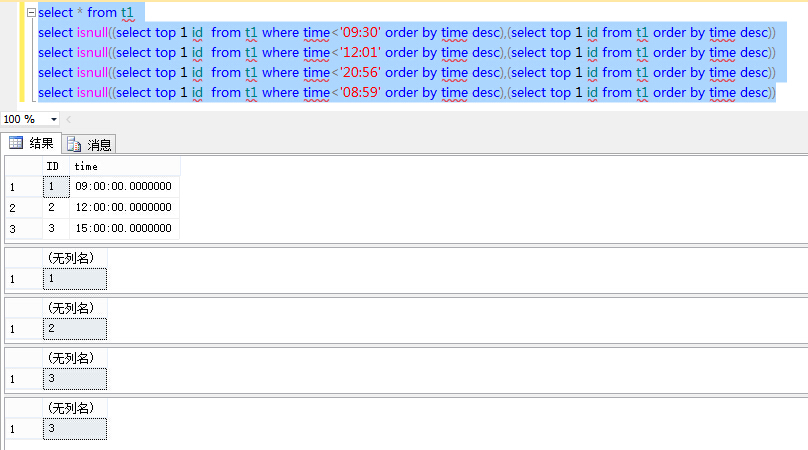
Task: Click the messages icon on 消息 tab
Action: tap(74, 145)
